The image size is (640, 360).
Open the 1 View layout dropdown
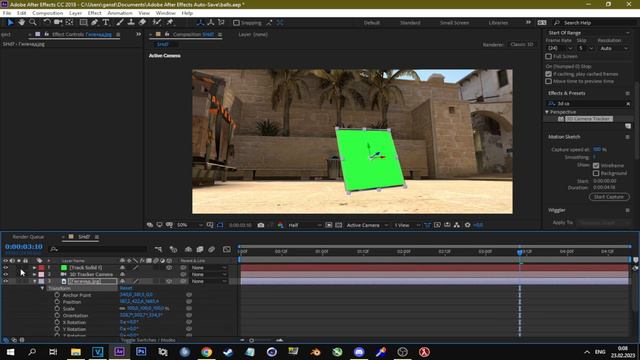click(x=407, y=225)
